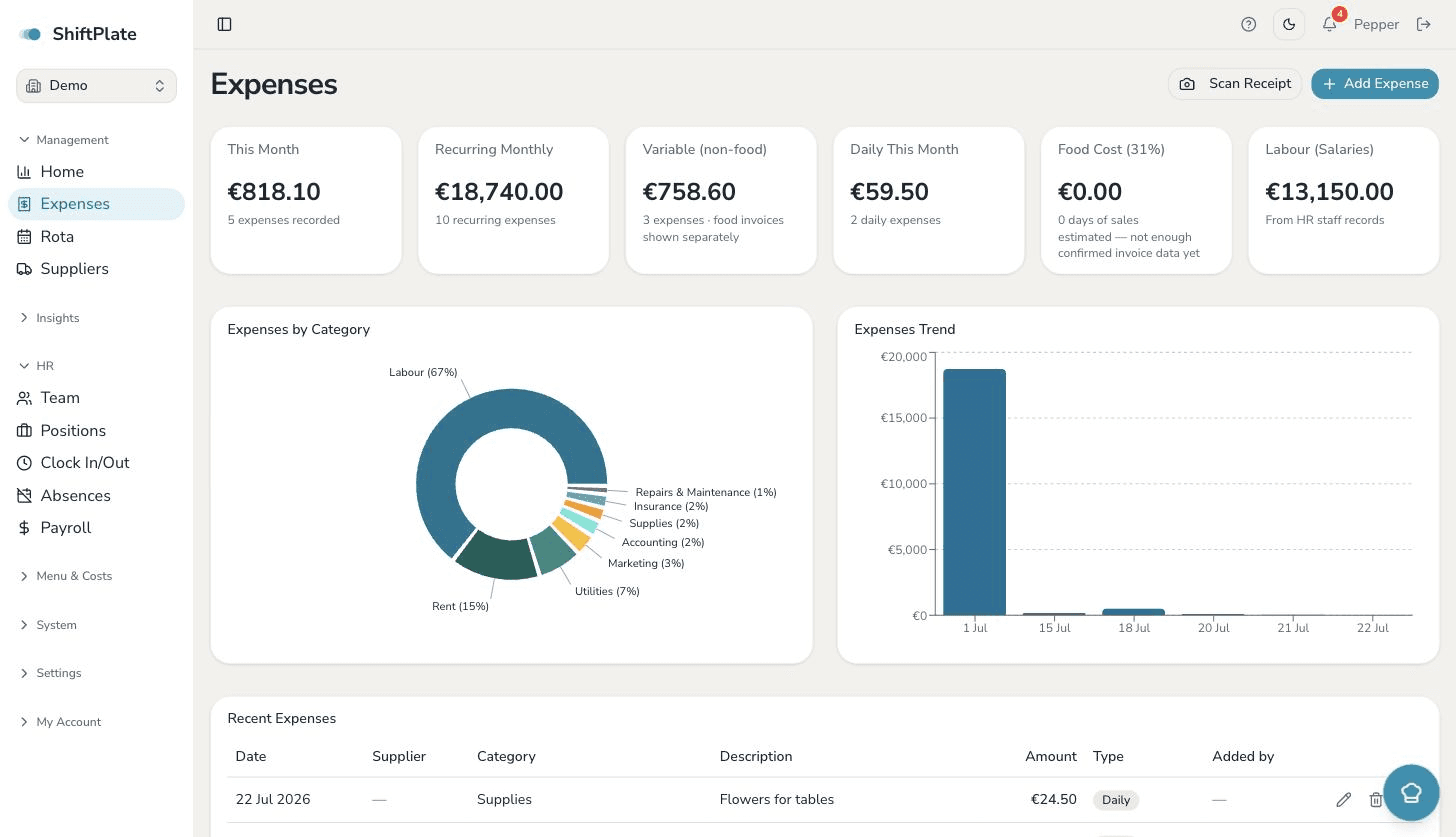Image resolution: width=1456 pixels, height=837 pixels.
Task: Open the Positions page
Action: (96, 431)
